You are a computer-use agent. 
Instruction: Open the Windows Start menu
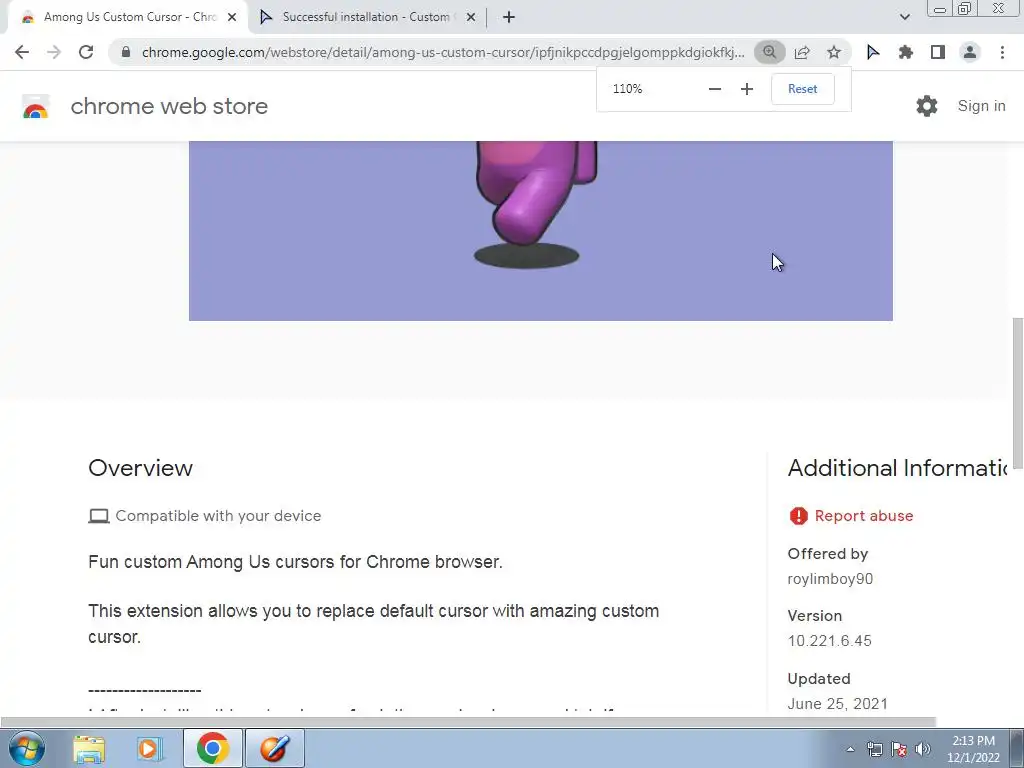click(x=27, y=748)
